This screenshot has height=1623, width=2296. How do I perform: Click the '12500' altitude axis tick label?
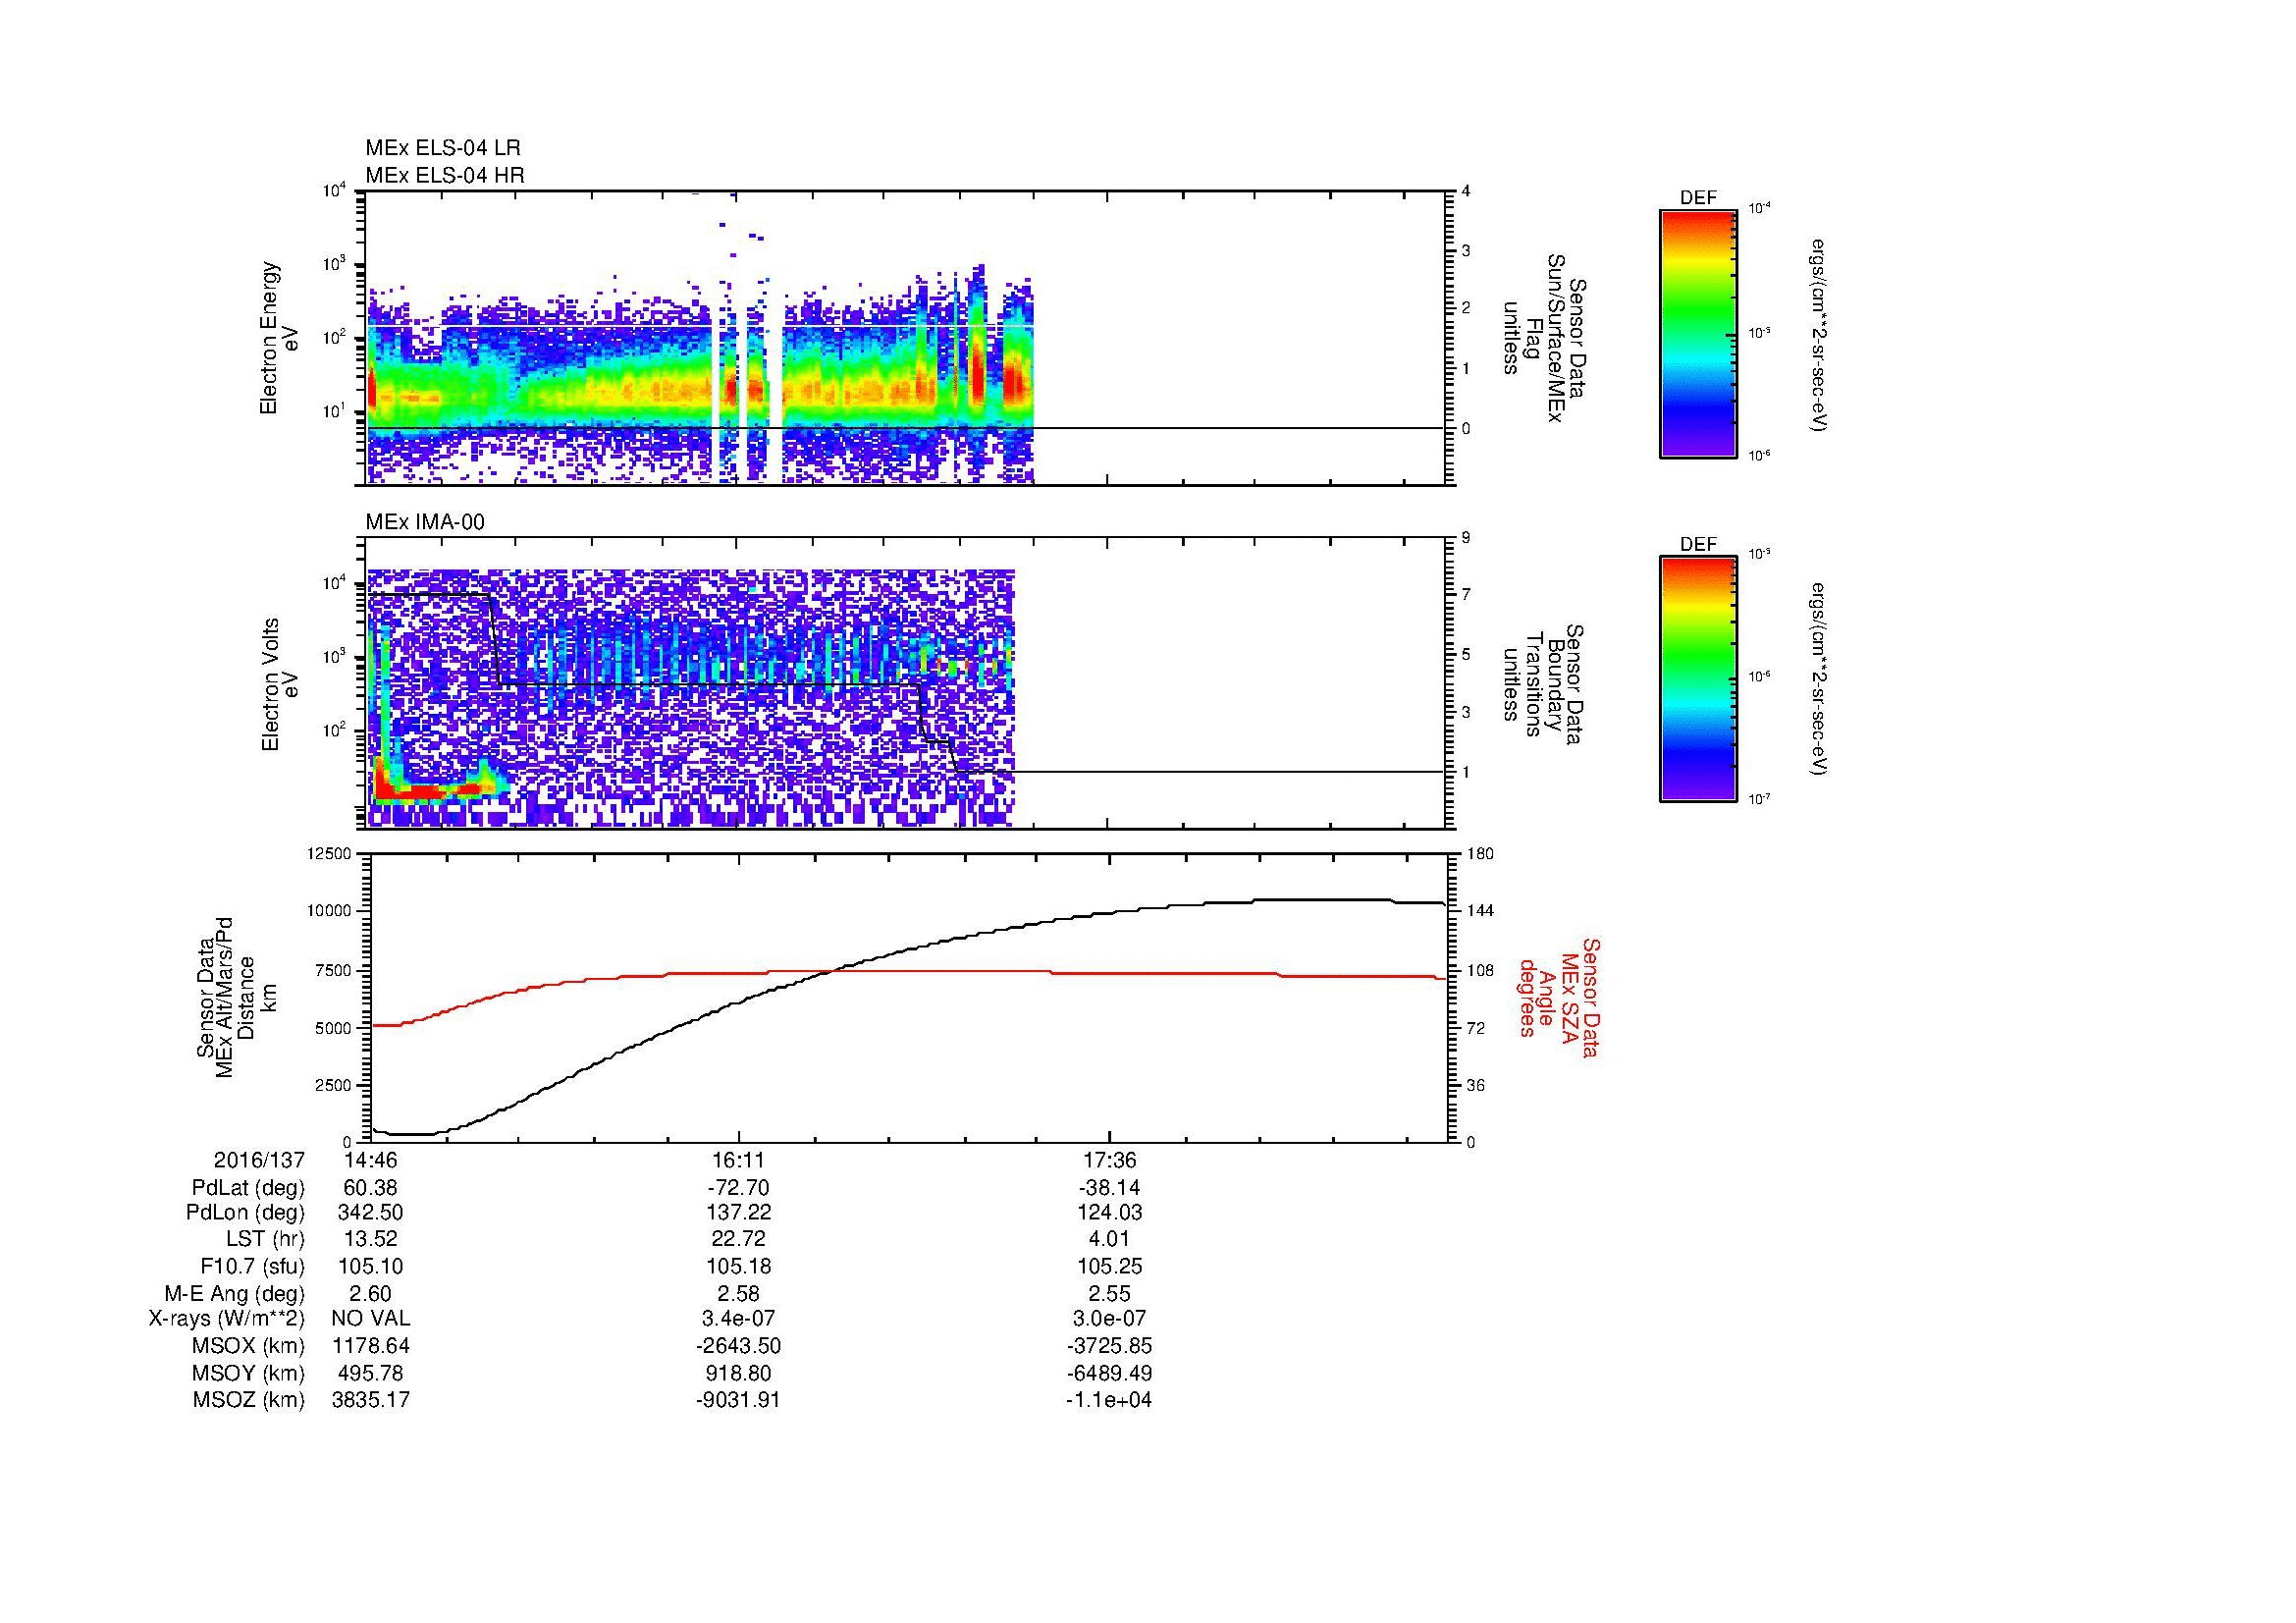[x=331, y=853]
